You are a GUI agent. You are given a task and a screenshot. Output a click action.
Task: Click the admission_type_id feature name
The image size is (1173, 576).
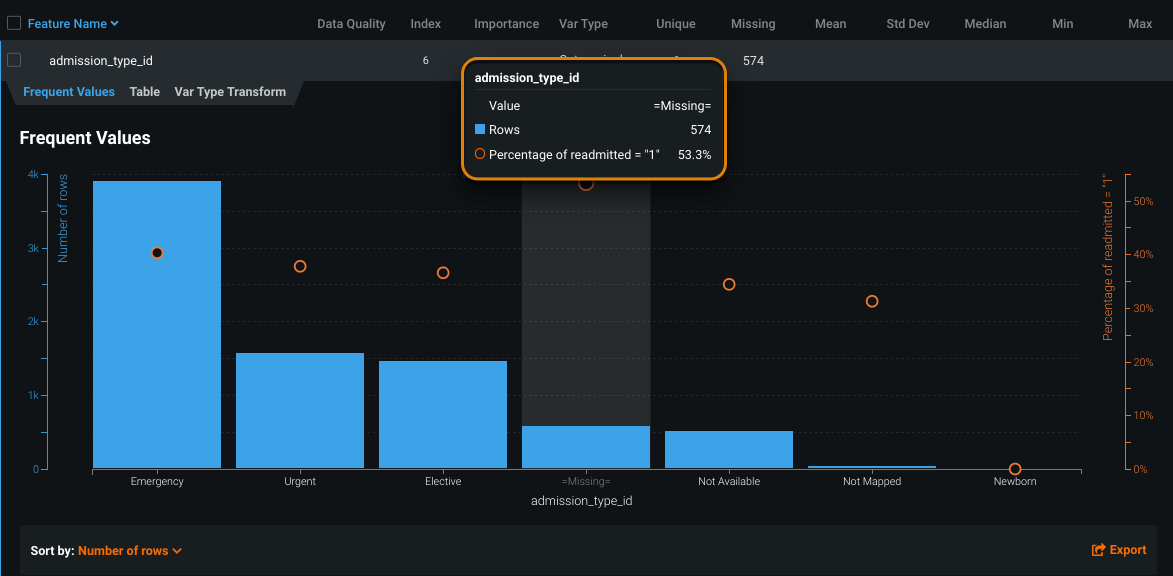101,60
